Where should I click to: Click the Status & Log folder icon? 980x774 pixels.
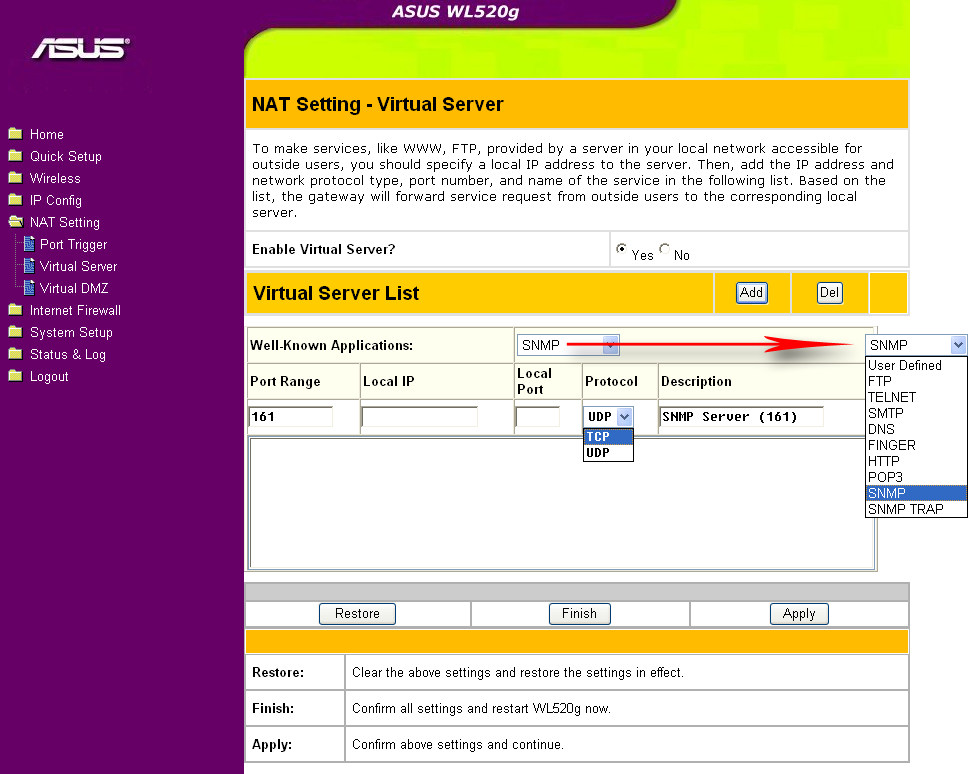point(15,354)
